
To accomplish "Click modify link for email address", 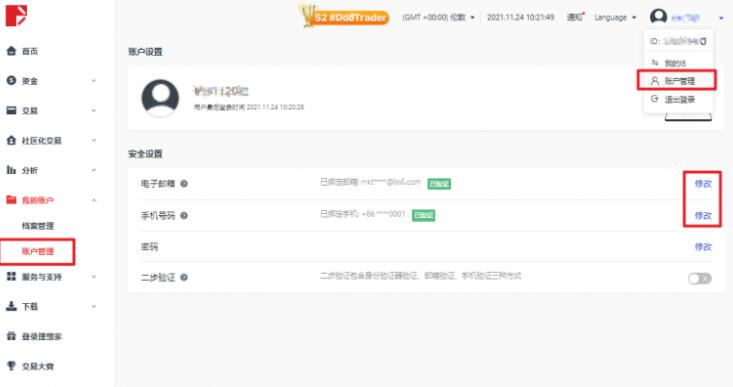I will 703,184.
